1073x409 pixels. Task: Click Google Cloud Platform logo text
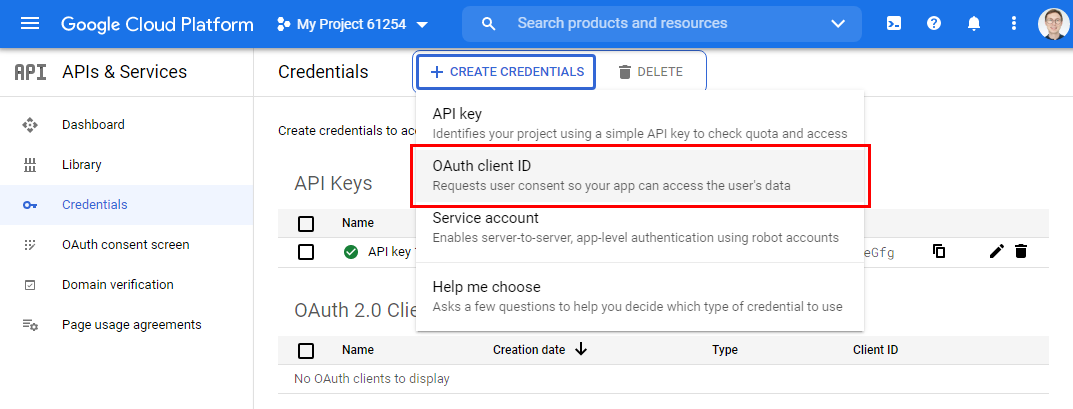point(157,25)
